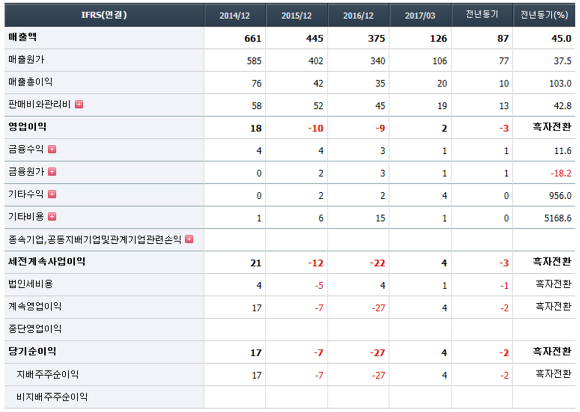Click the 45.0 percent value in 매출액 row
Screen dimensions: 580x412
pos(562,38)
